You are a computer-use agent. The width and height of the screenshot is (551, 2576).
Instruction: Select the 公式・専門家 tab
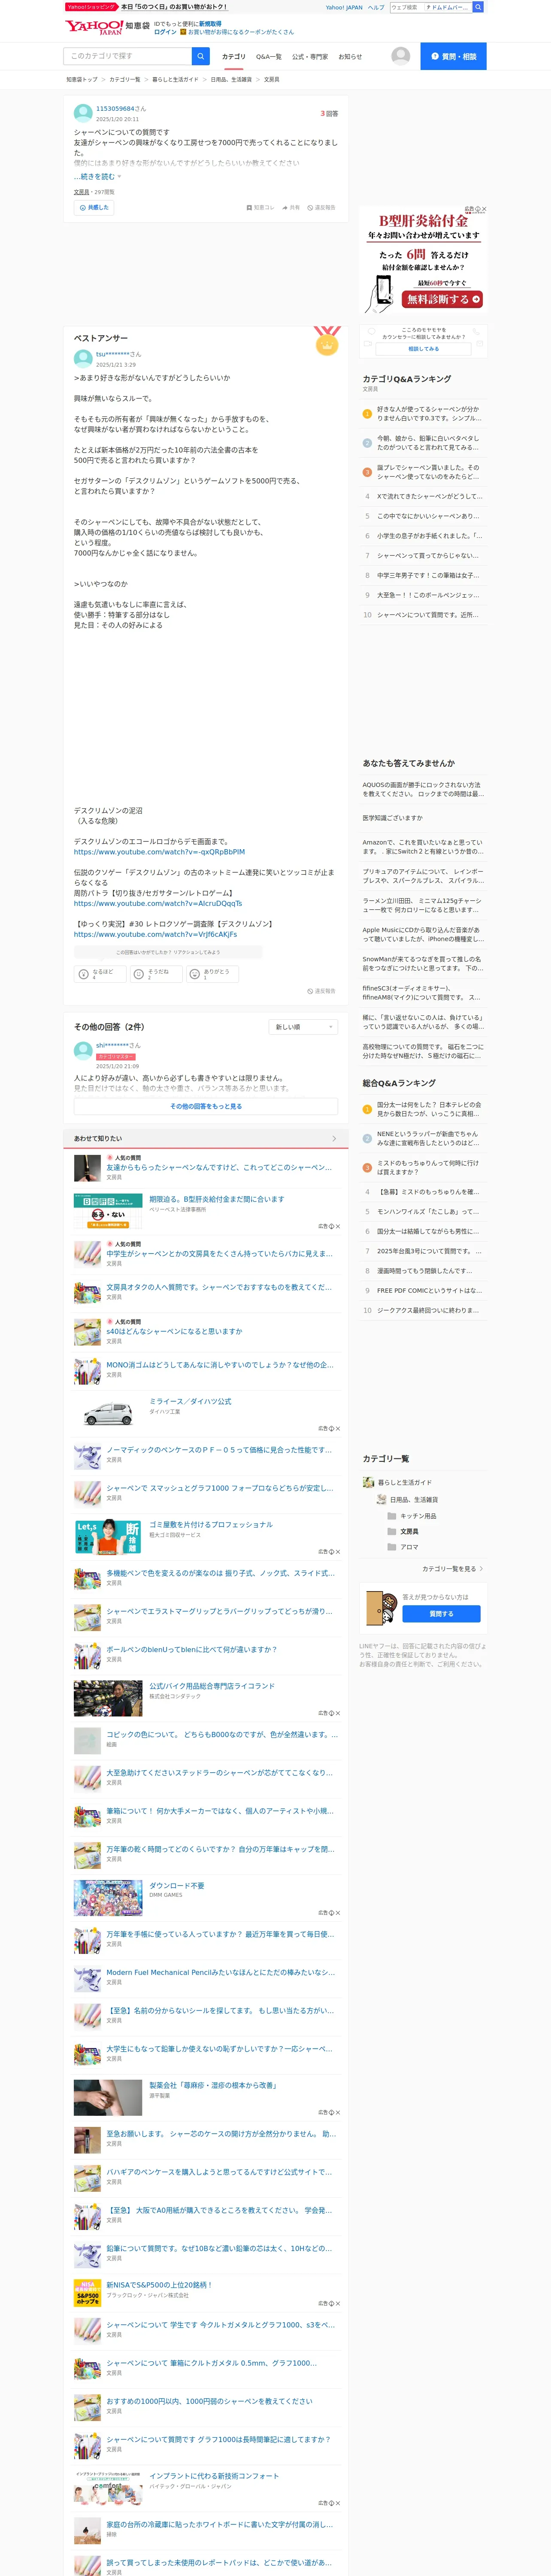[x=310, y=57]
